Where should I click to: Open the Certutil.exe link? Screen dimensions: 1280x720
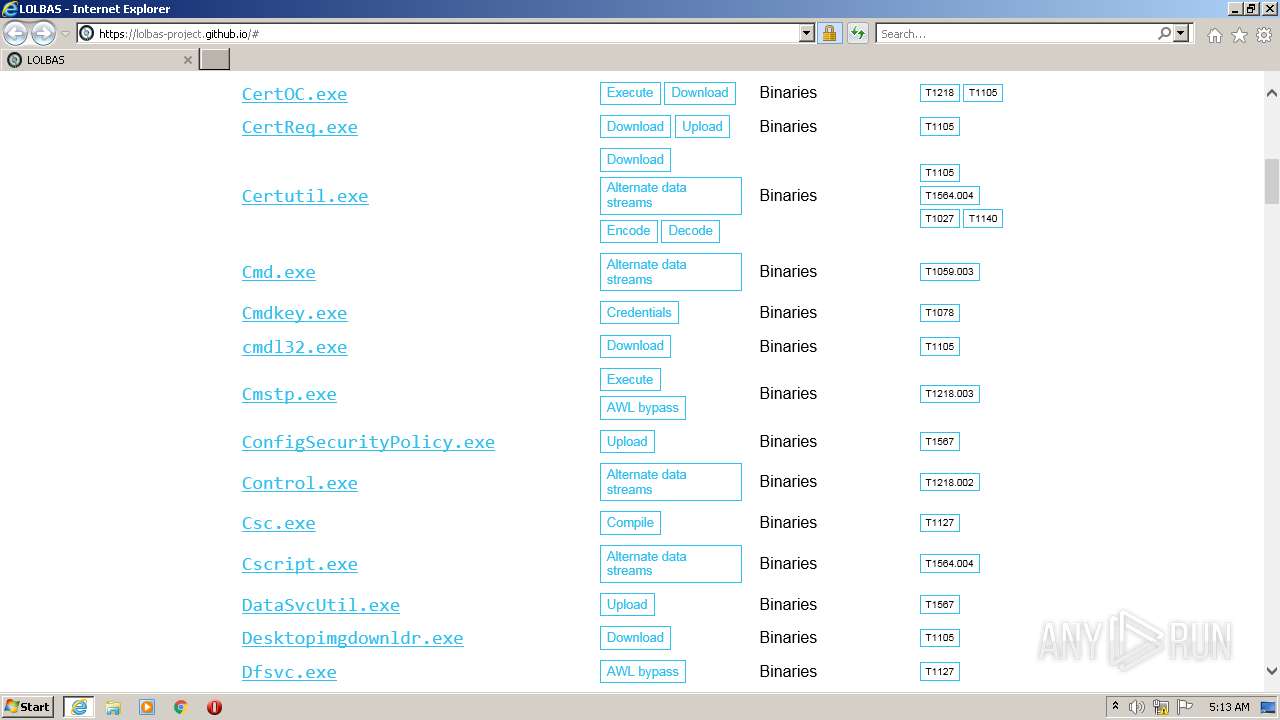[305, 196]
